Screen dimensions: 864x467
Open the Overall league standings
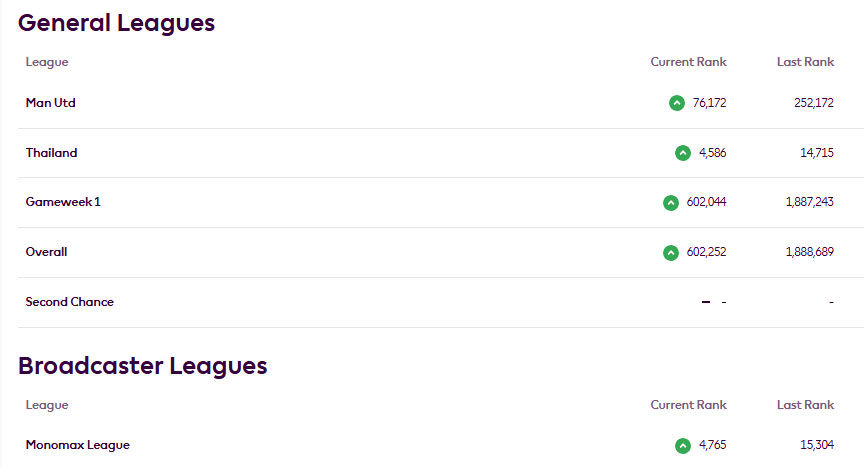click(x=46, y=252)
